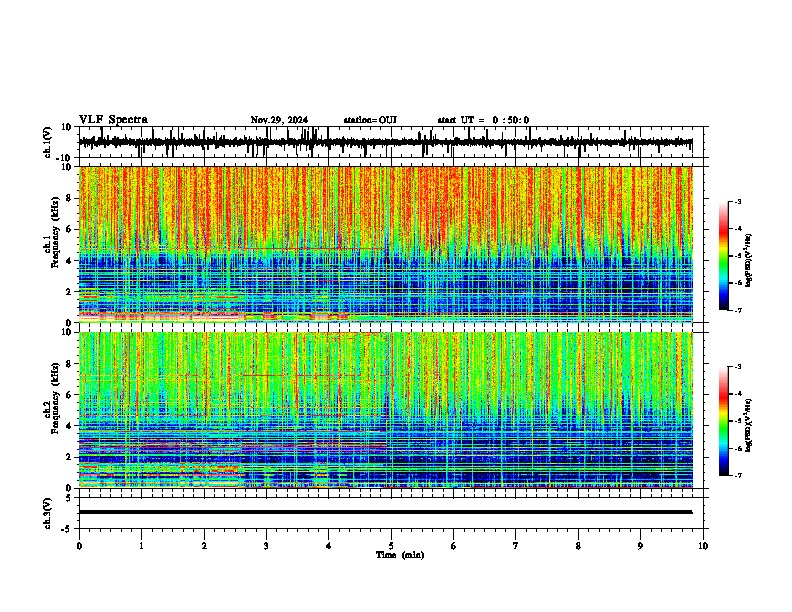Click time axis tick label "10"
Viewport: 792px width, 612px height.
(703, 546)
